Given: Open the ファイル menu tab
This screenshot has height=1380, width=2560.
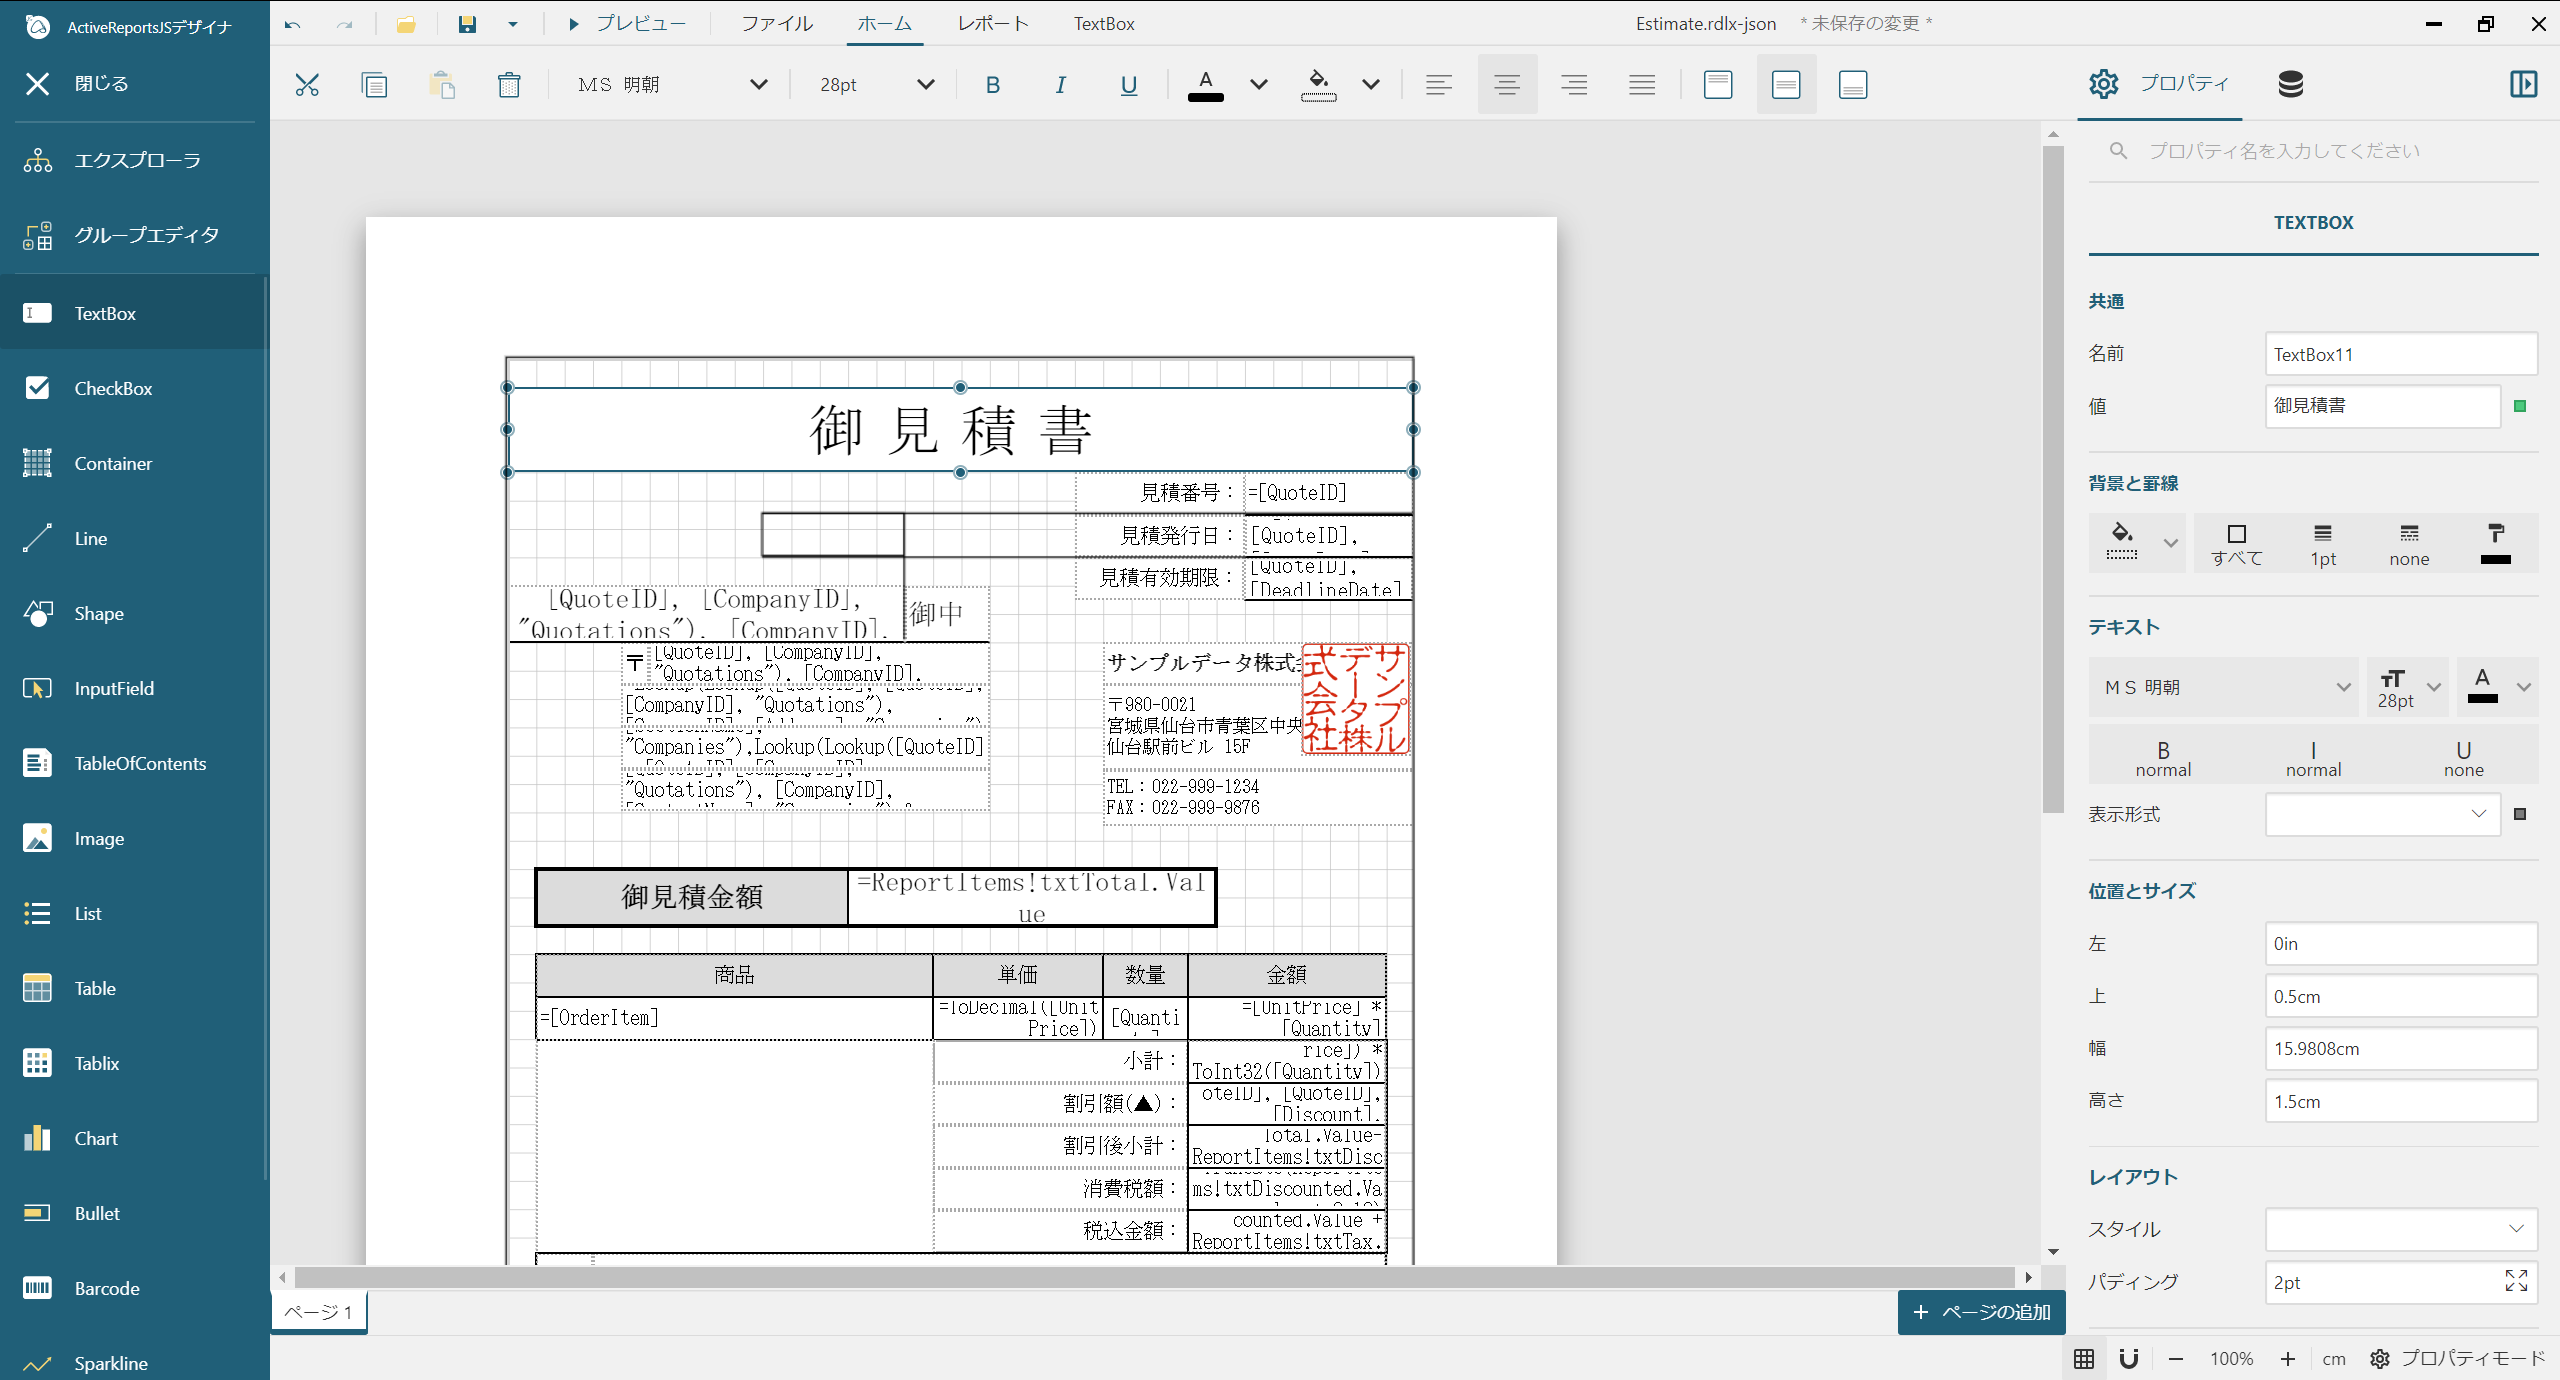Looking at the screenshot, I should 777,24.
